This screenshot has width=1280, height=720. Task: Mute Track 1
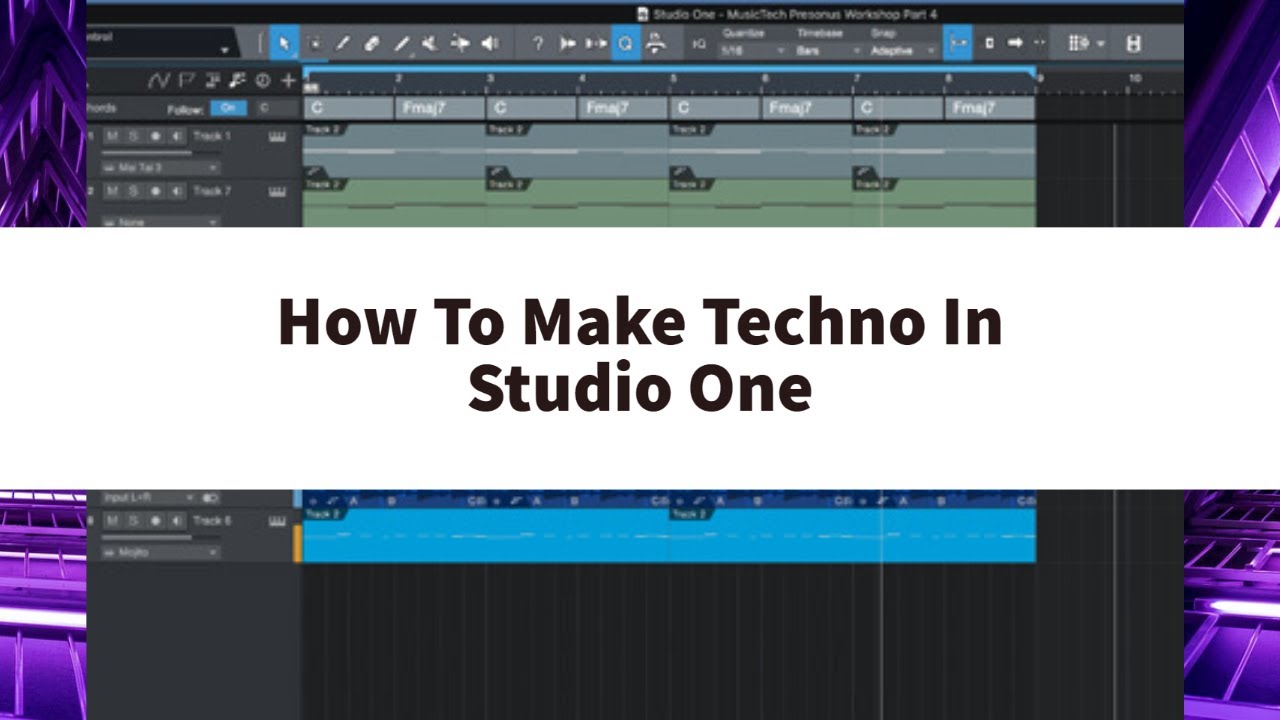coord(112,136)
